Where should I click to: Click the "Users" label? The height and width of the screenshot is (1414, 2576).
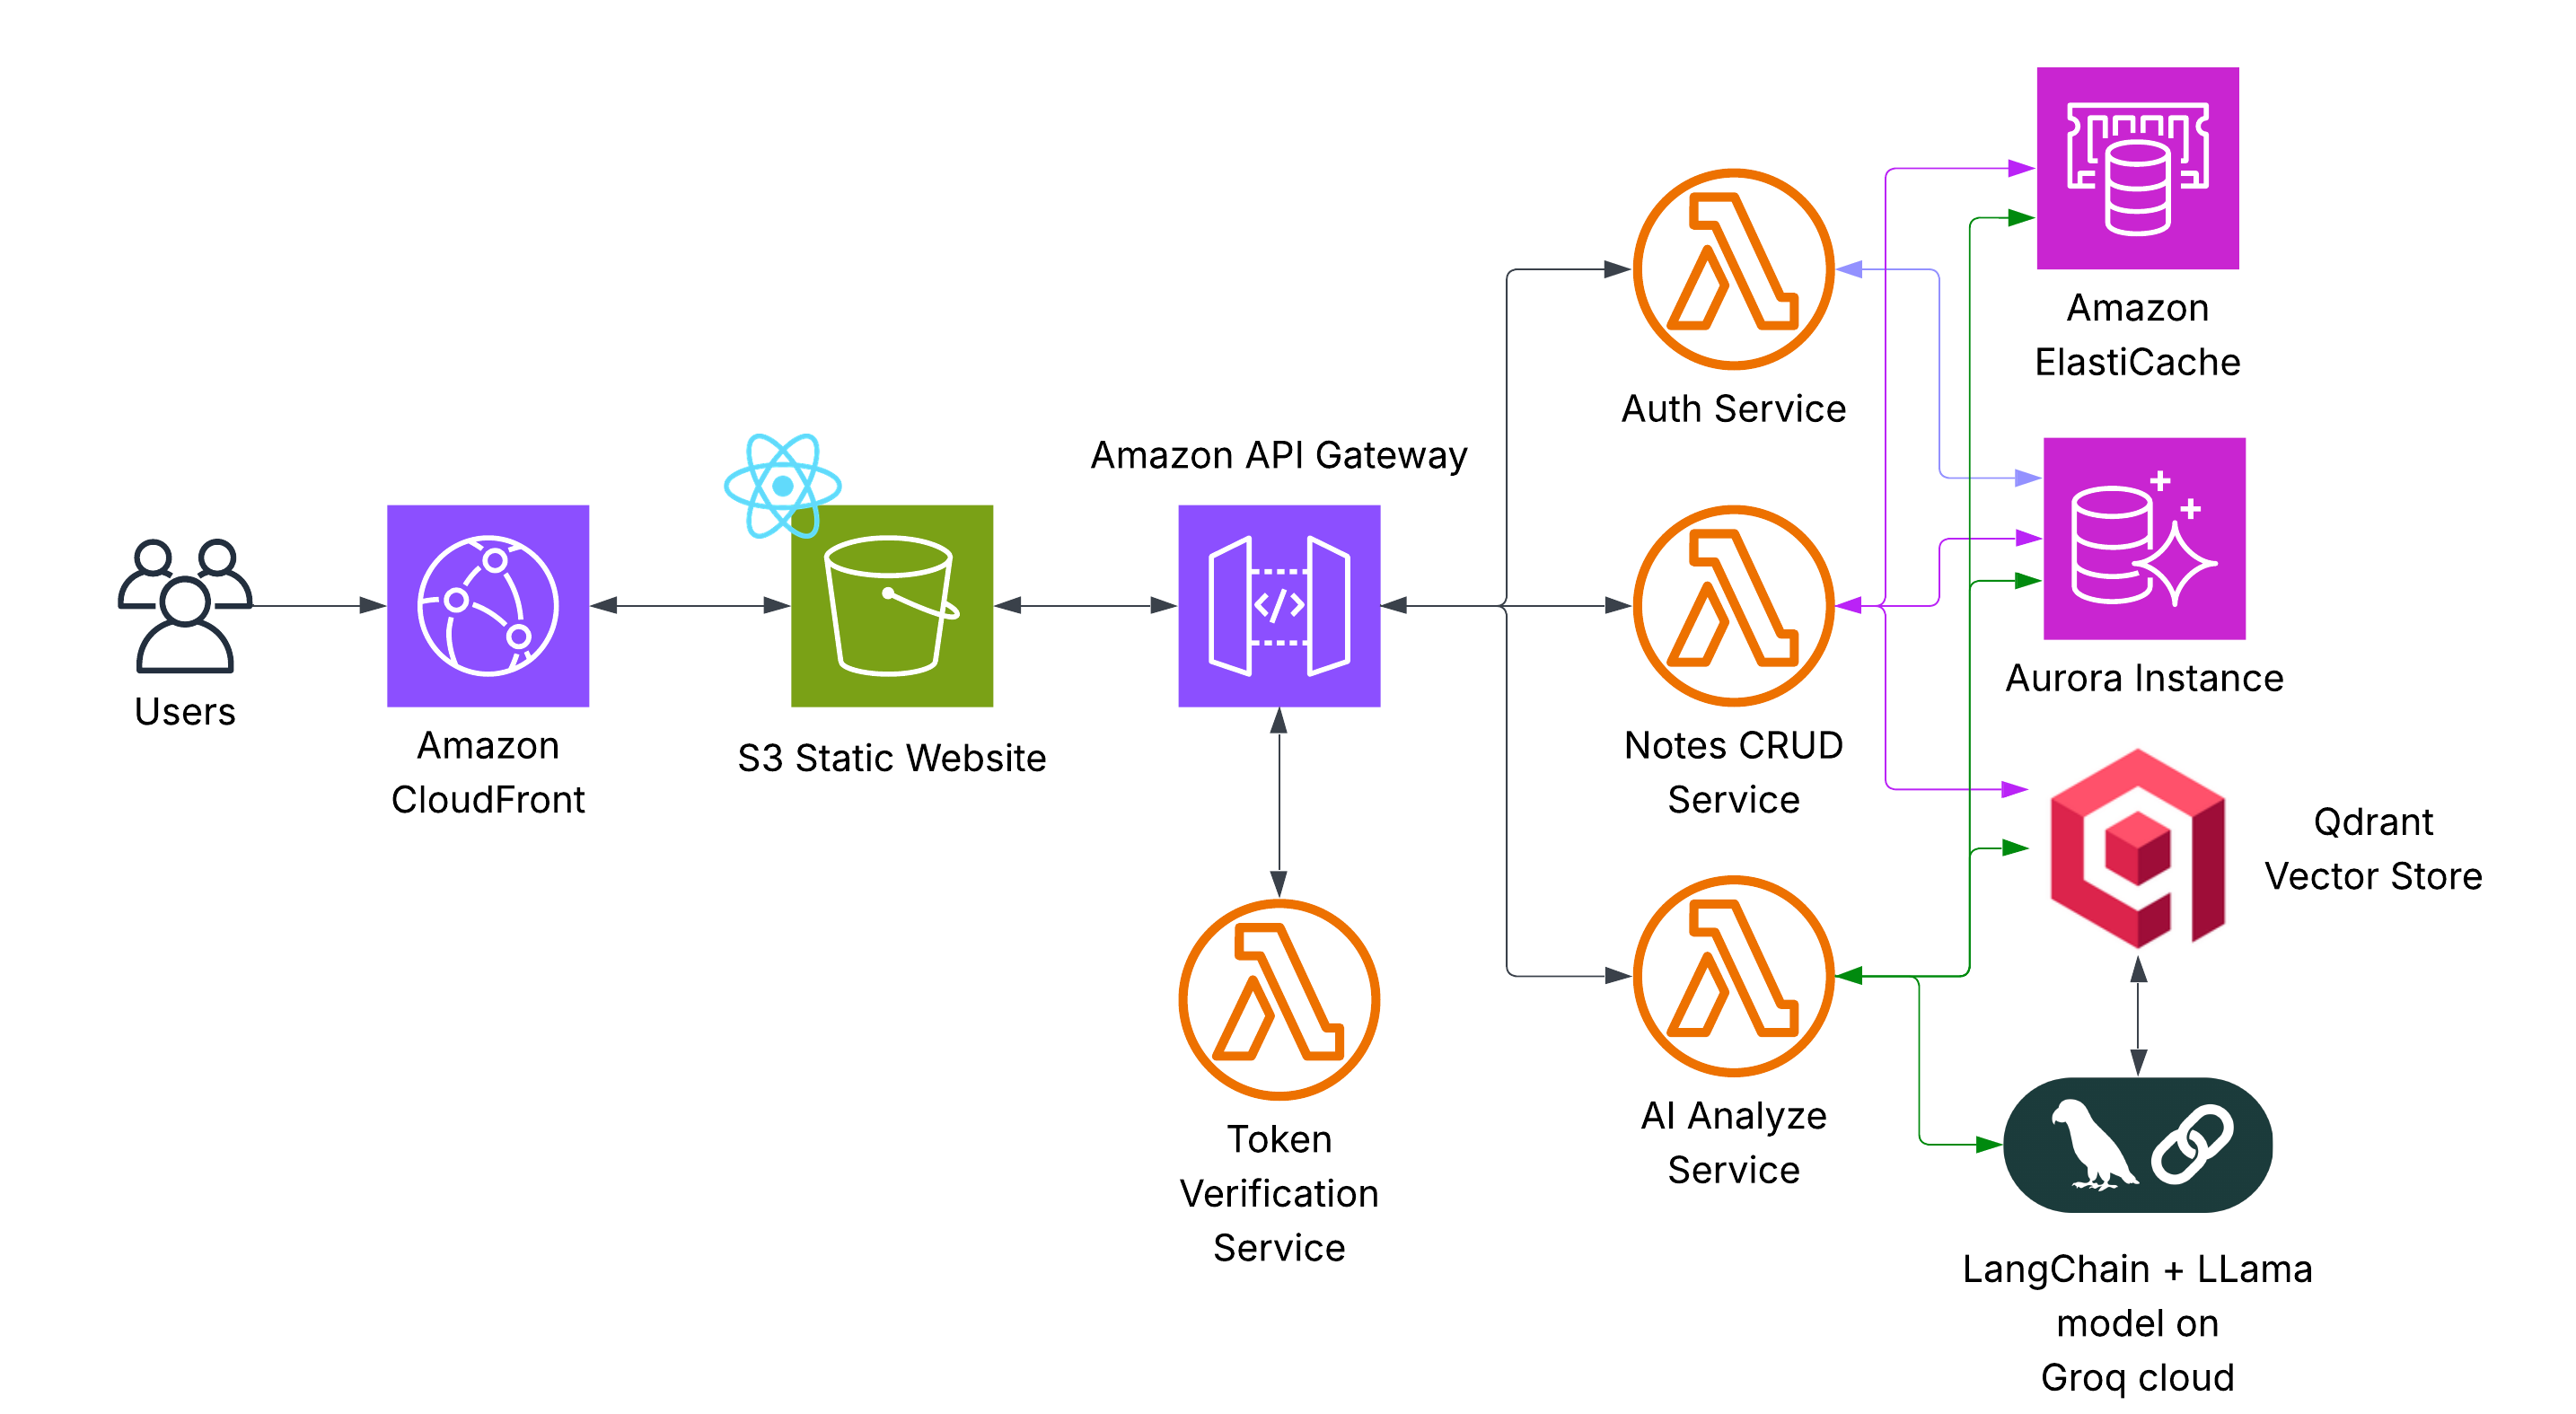coord(185,712)
